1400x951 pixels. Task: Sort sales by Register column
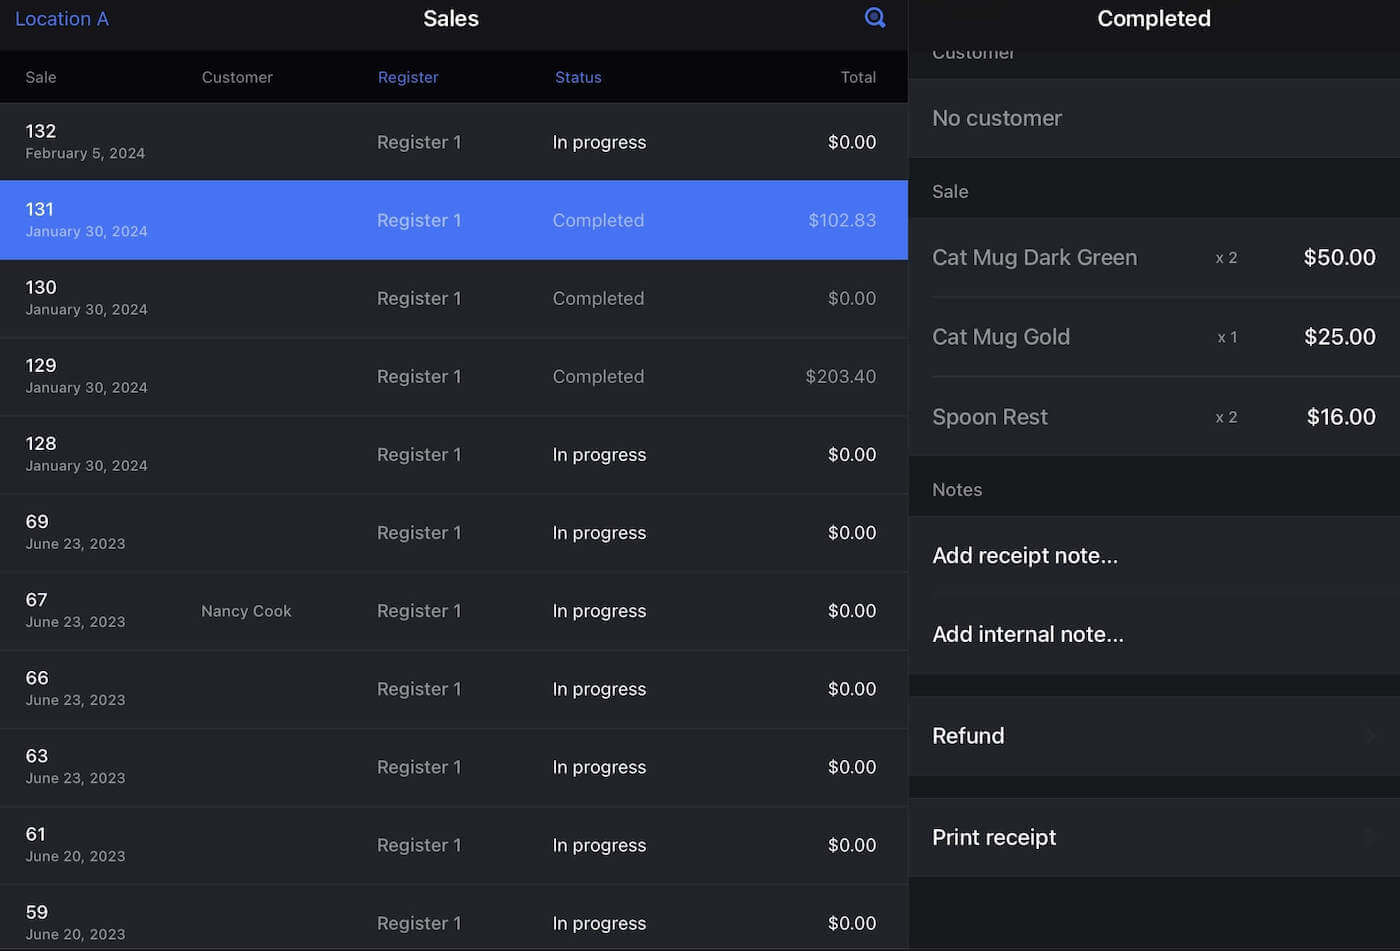[408, 77]
